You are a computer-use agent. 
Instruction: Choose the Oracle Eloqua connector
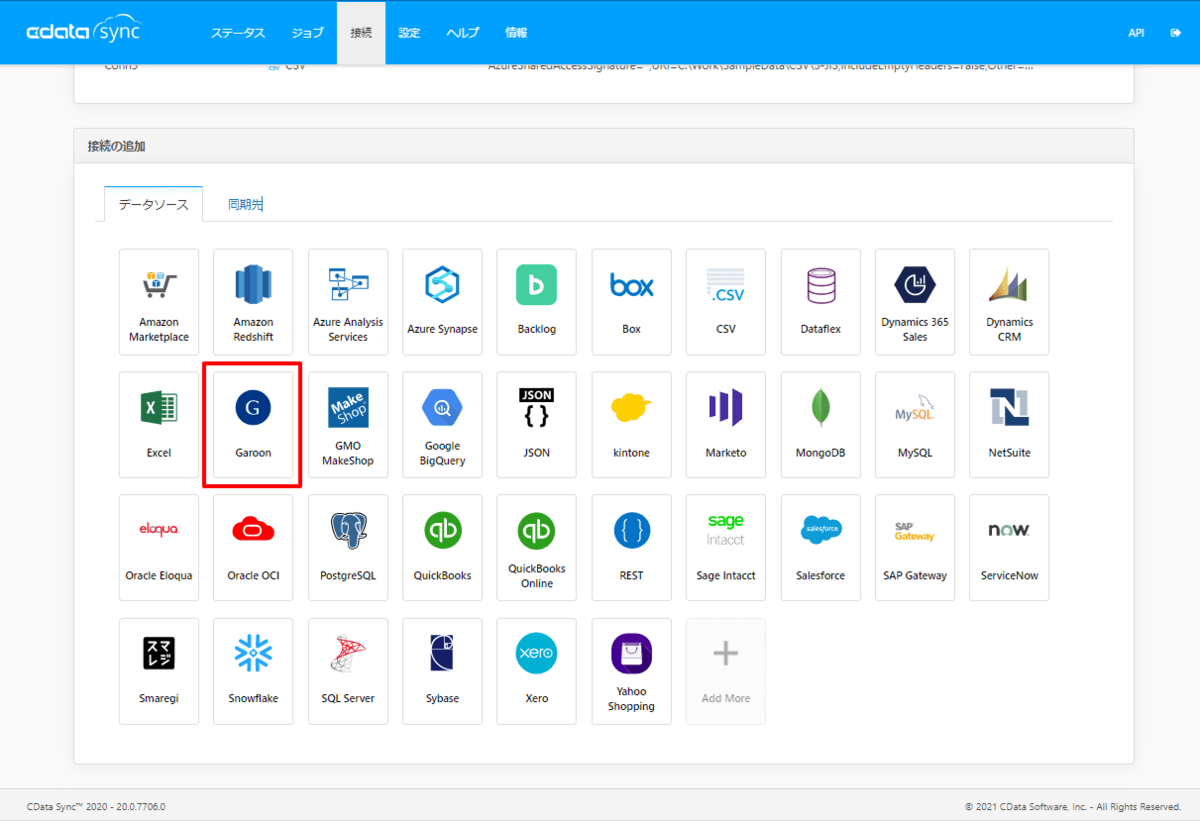[159, 548]
